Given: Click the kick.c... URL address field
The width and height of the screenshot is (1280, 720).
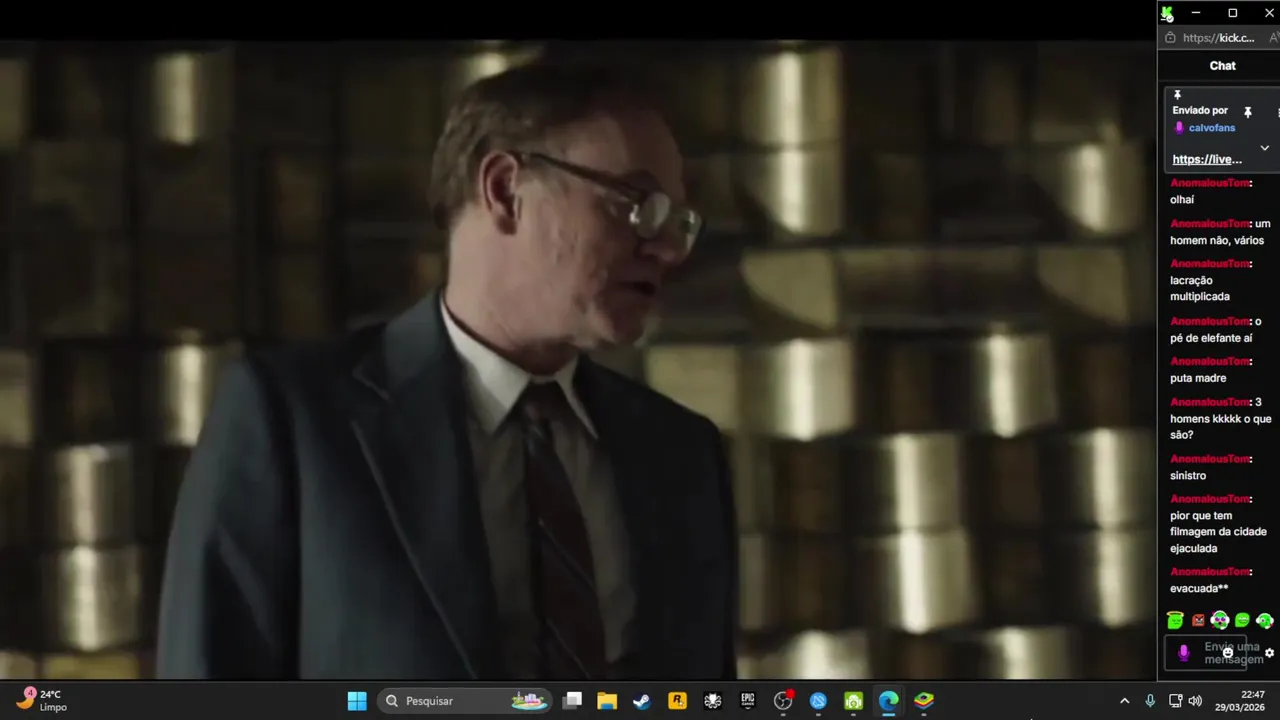Looking at the screenshot, I should coord(1218,38).
